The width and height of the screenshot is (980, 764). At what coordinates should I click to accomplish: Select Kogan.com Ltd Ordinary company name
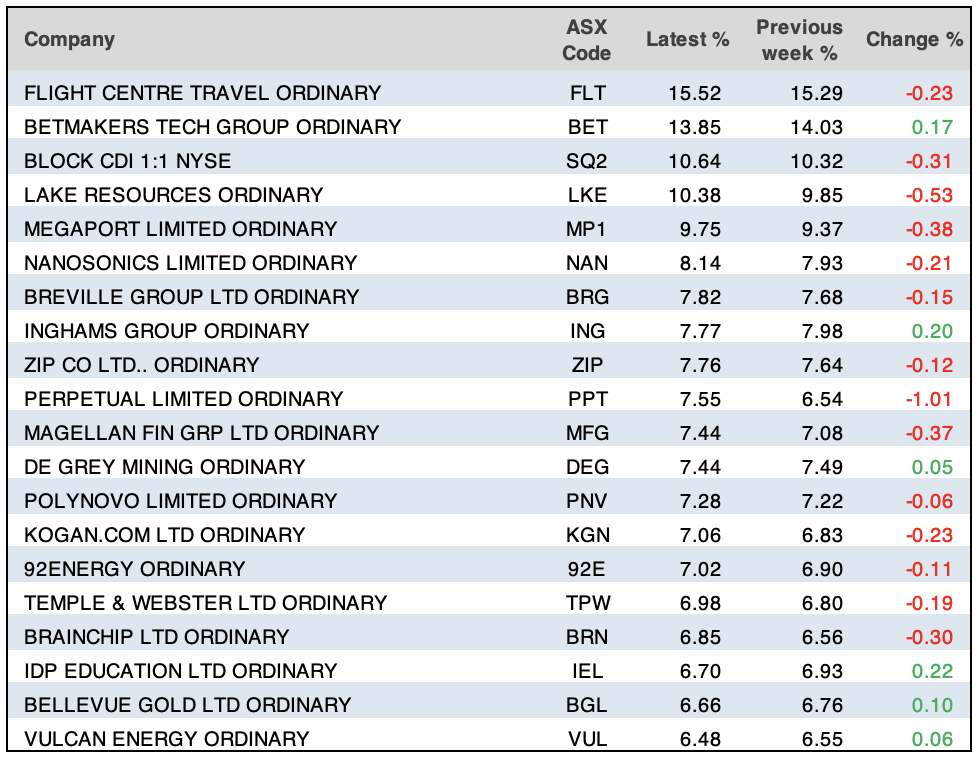tap(164, 535)
